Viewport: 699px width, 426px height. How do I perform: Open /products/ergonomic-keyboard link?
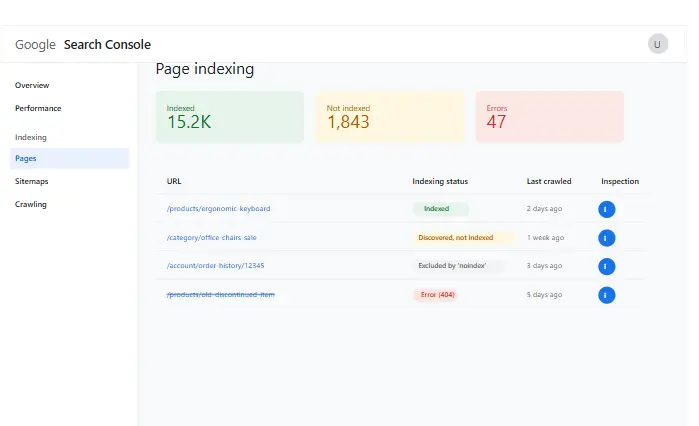218,209
